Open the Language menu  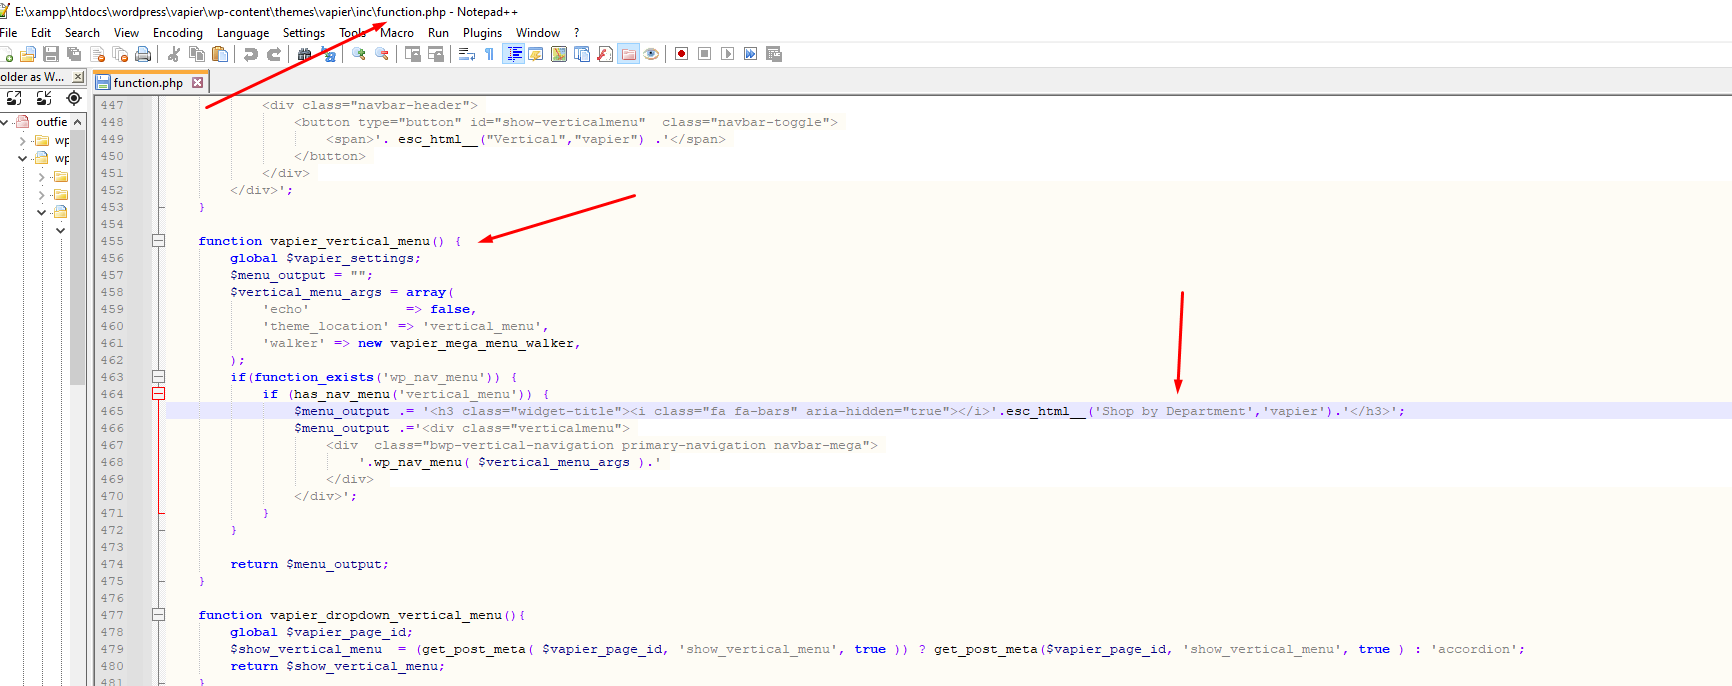243,33
